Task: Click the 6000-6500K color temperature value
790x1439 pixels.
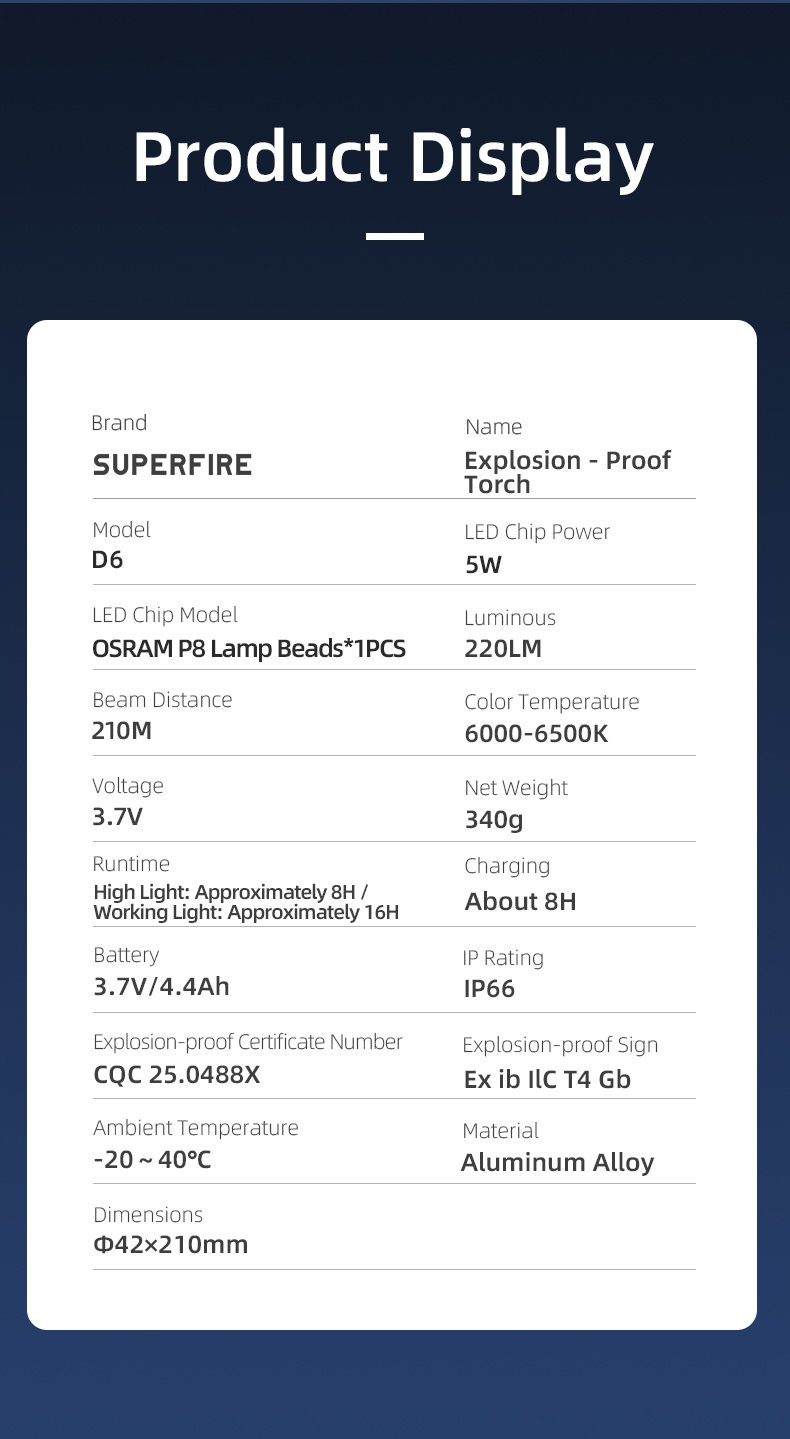Action: [x=536, y=734]
